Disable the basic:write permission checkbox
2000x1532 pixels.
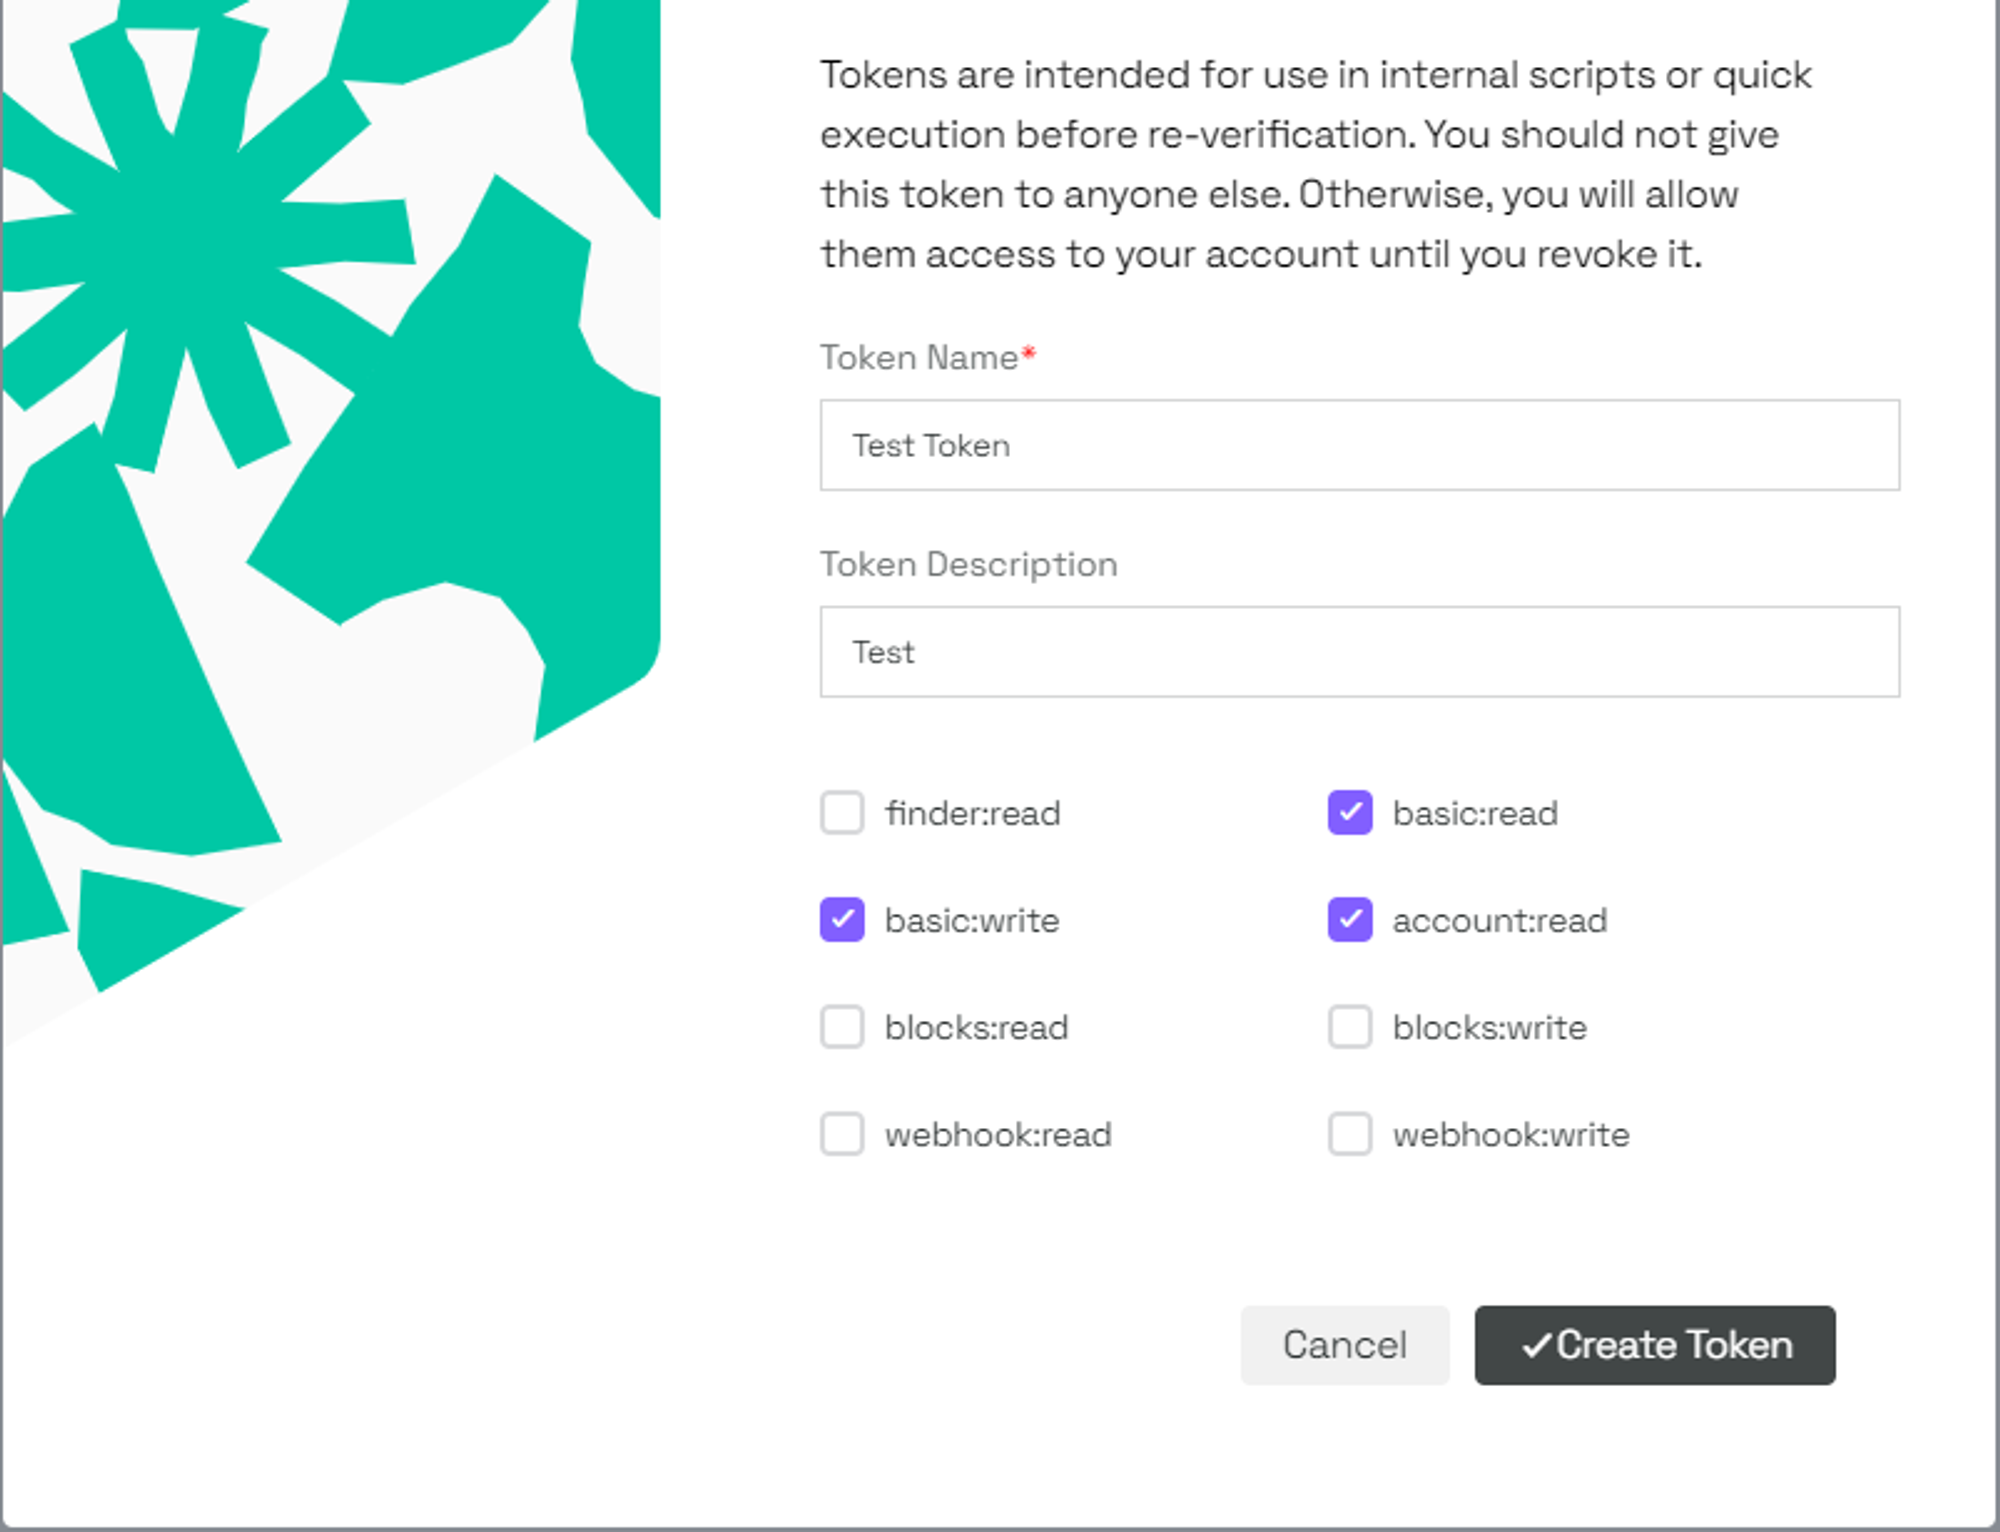coord(842,919)
